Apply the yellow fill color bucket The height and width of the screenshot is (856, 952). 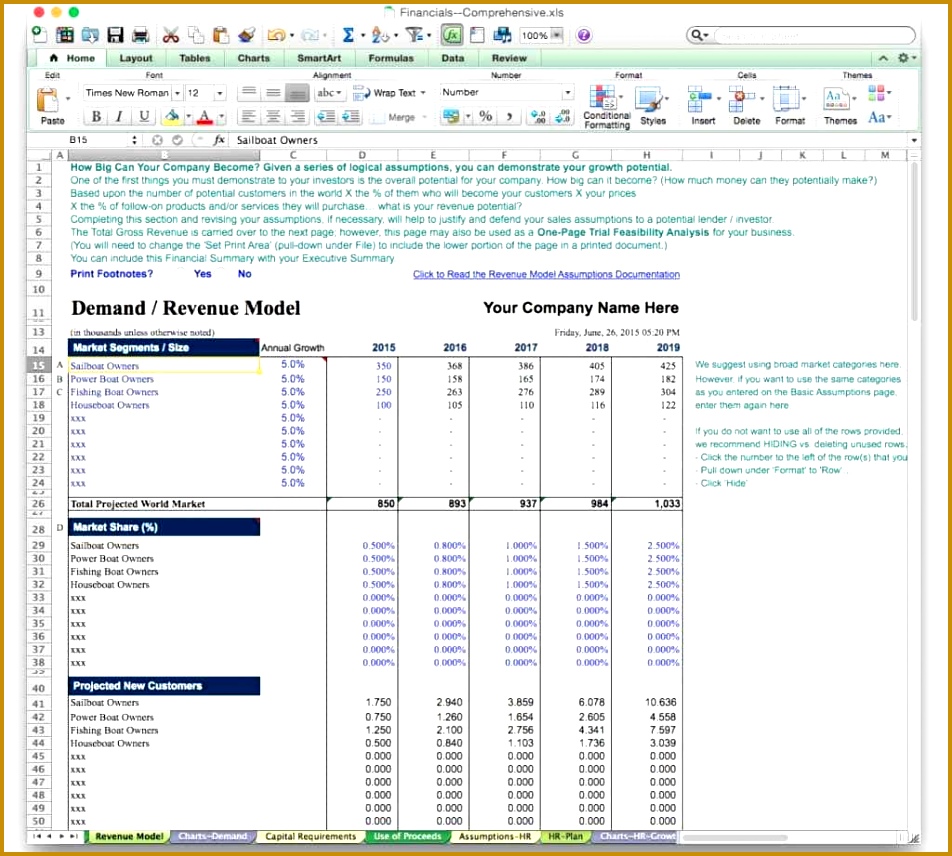pos(172,116)
